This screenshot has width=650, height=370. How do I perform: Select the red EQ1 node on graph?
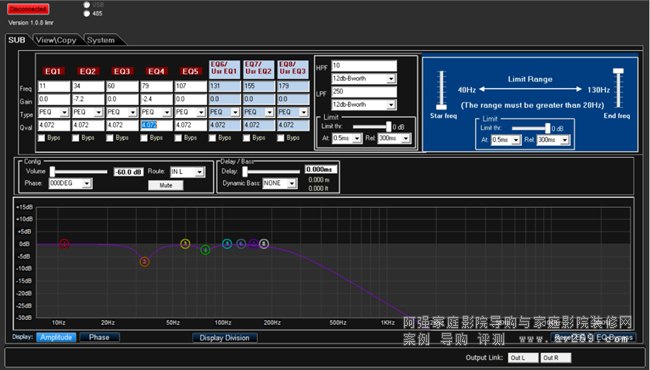(x=64, y=244)
